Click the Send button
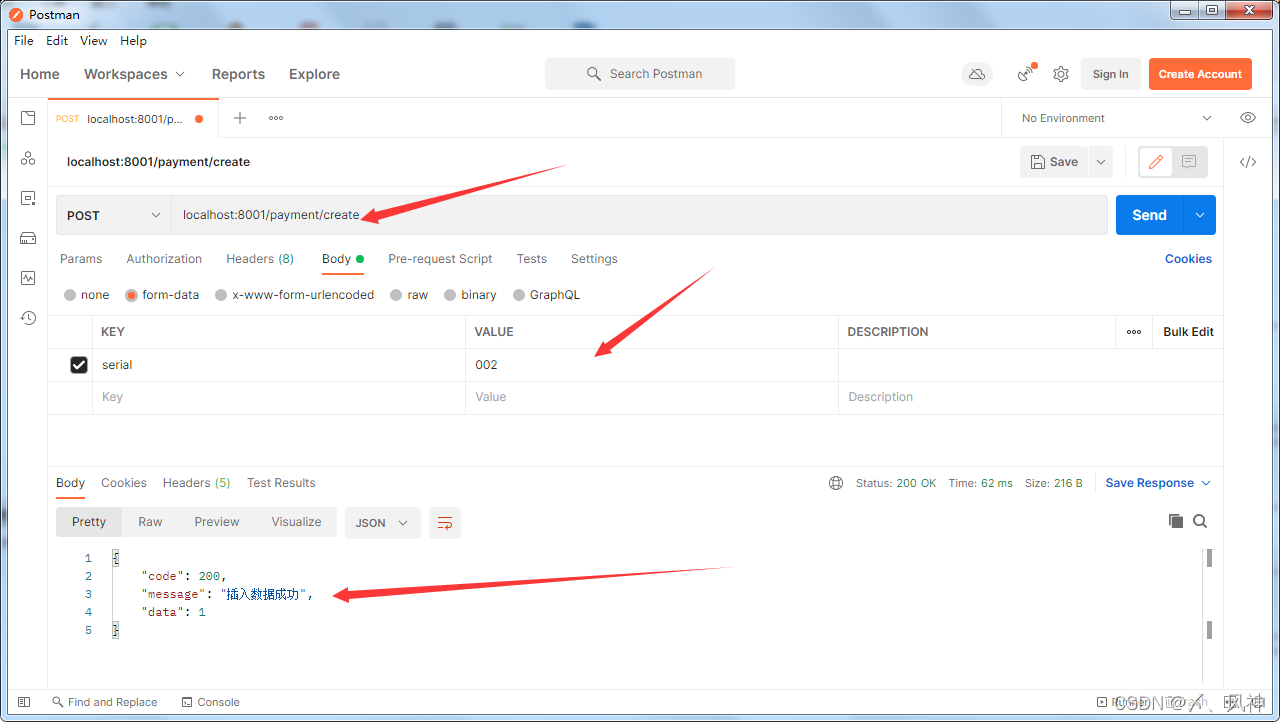 [1149, 215]
